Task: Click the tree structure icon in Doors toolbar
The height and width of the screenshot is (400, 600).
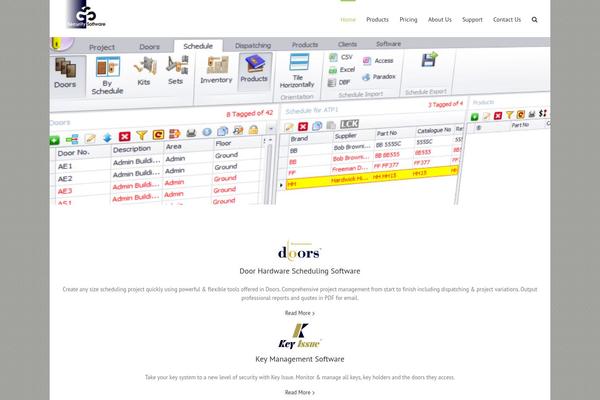Action: pos(72,139)
